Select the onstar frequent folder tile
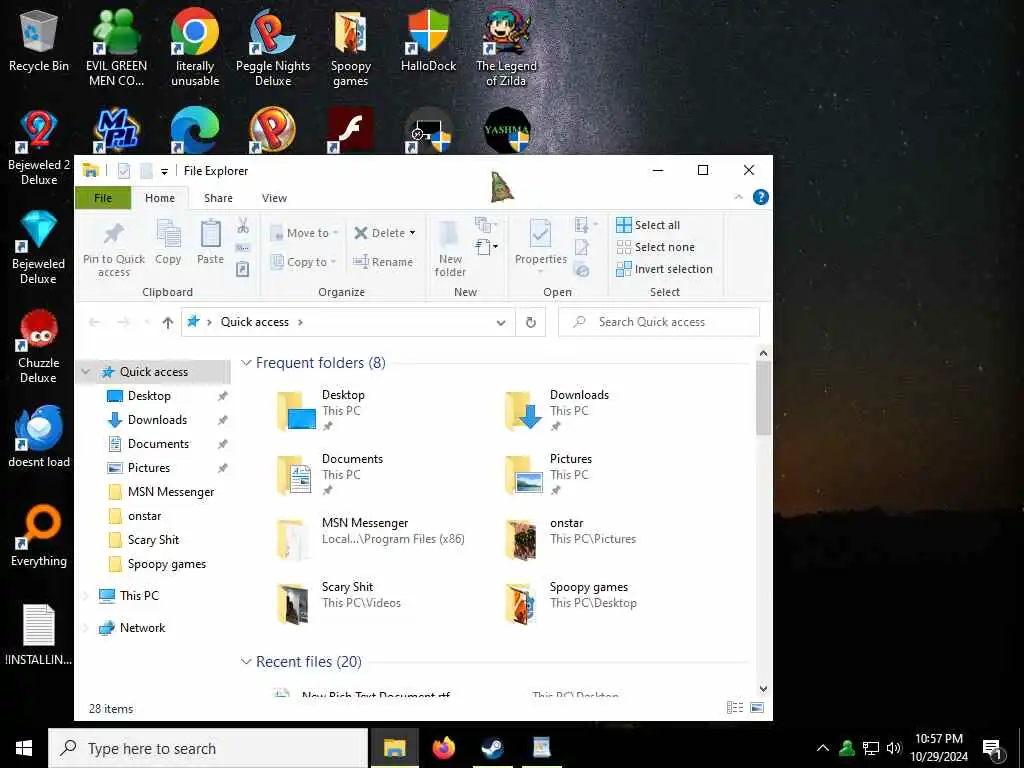The width and height of the screenshot is (1024, 768). tap(571, 538)
